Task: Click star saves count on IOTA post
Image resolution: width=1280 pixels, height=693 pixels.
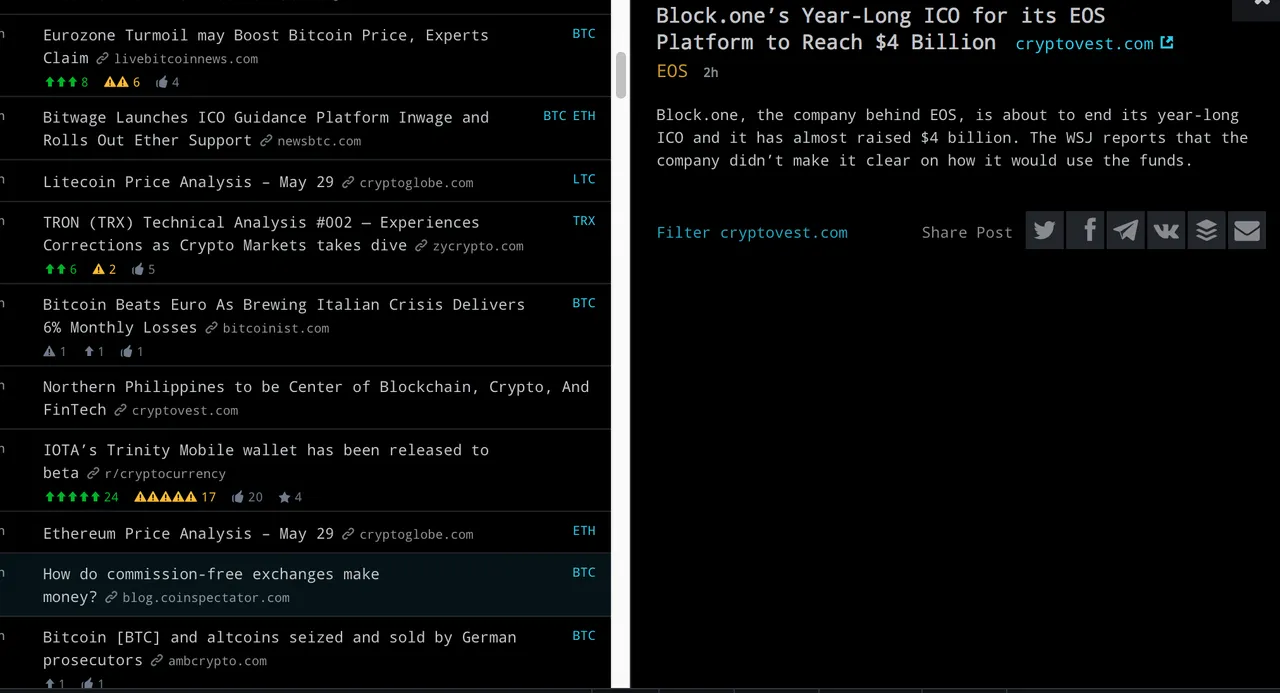Action: point(290,497)
